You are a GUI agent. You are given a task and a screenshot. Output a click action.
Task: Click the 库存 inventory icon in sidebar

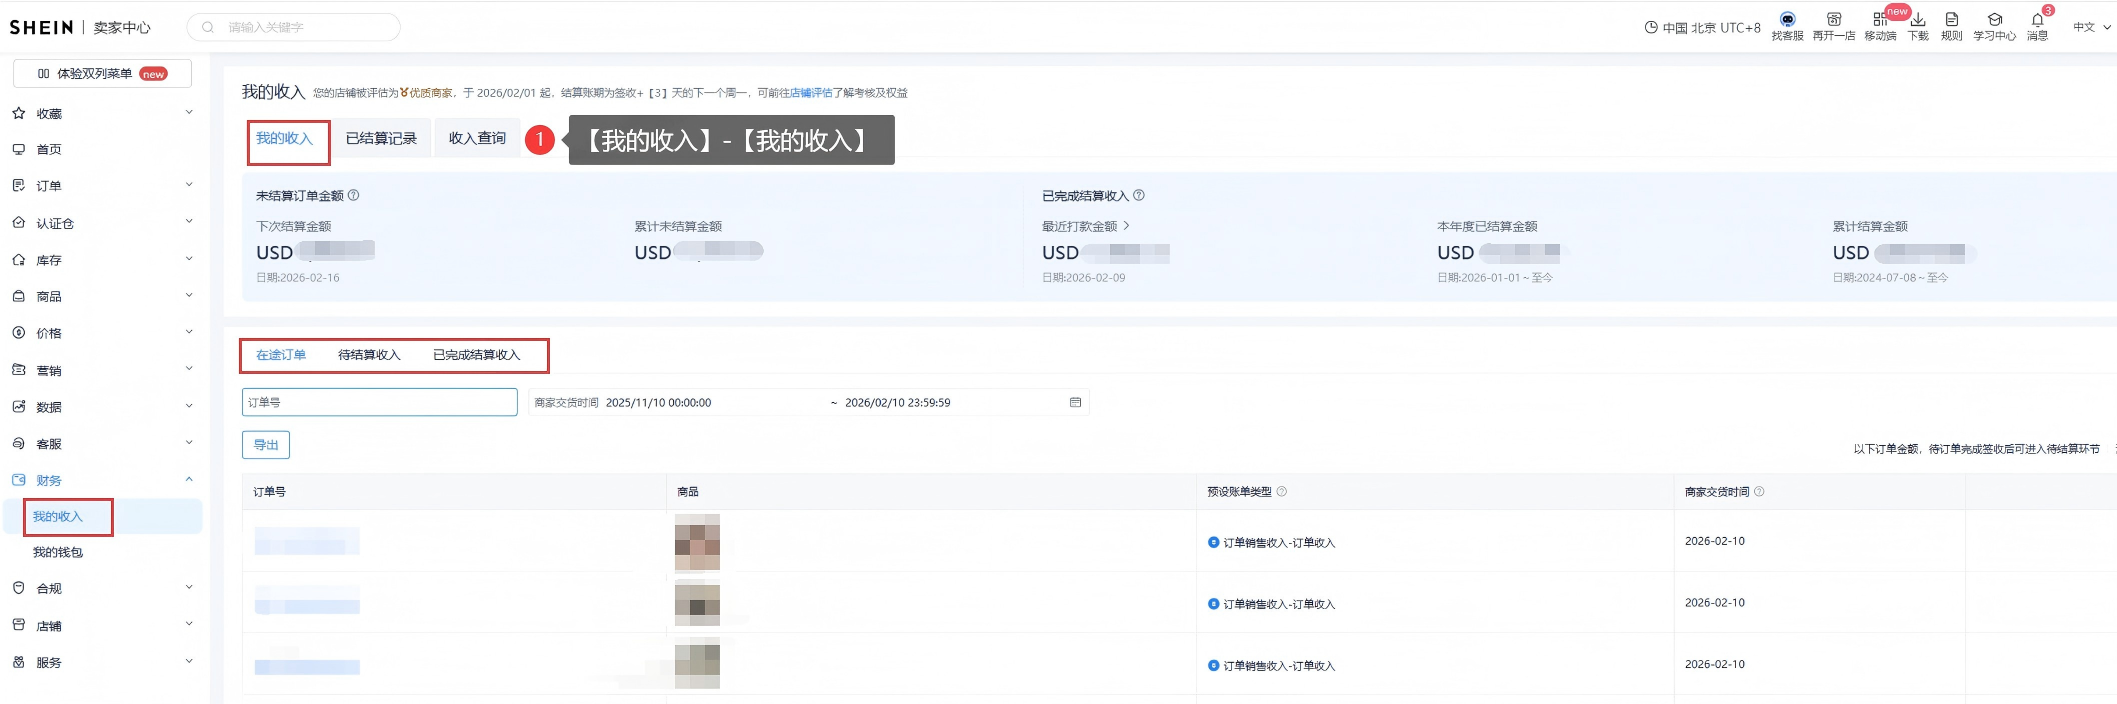click(x=18, y=259)
